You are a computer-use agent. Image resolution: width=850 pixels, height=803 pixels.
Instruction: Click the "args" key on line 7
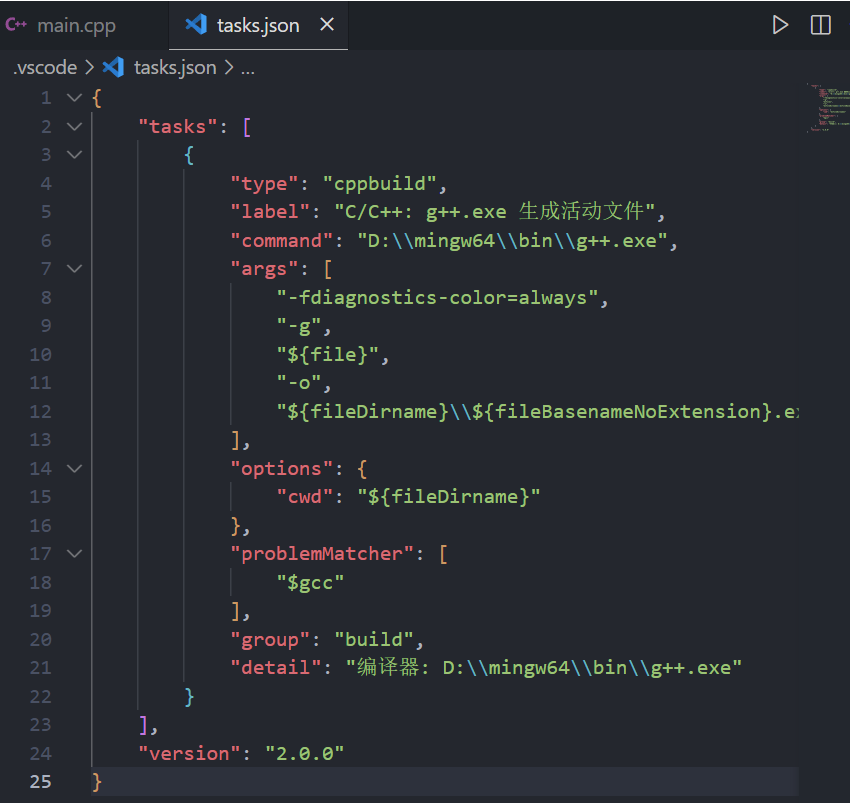click(x=265, y=269)
